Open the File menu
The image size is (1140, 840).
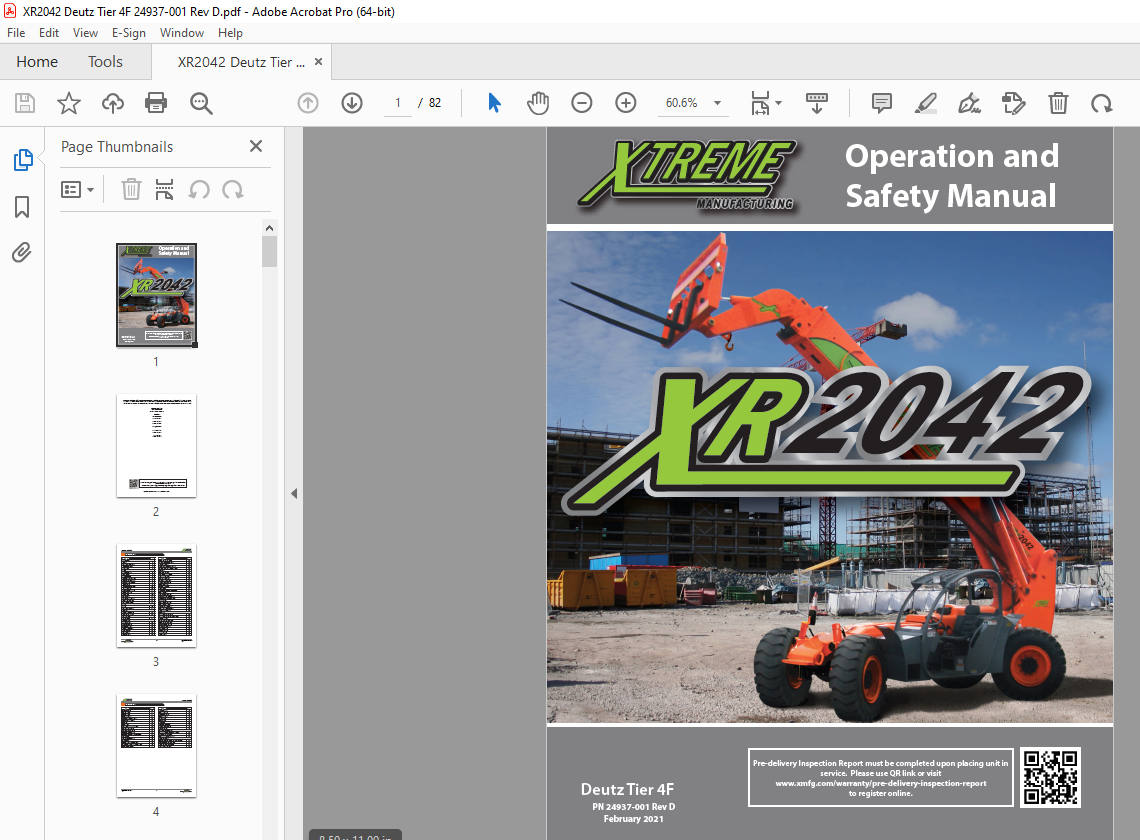[16, 33]
